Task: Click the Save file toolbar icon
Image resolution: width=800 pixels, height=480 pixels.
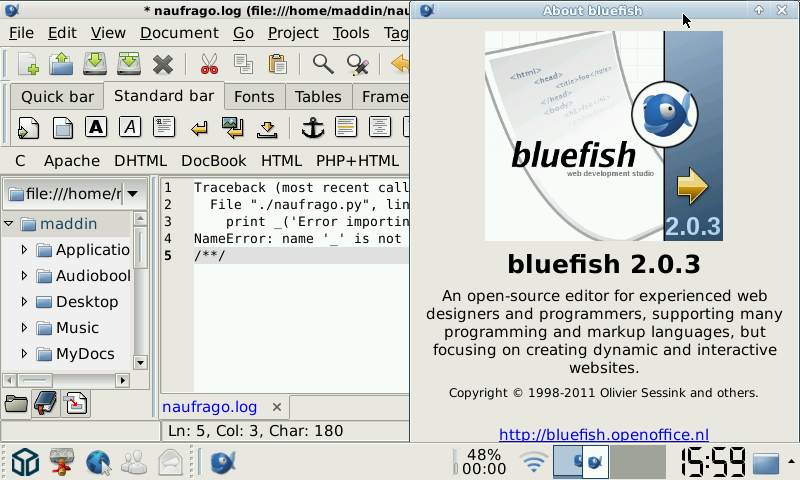Action: pyautogui.click(x=95, y=64)
